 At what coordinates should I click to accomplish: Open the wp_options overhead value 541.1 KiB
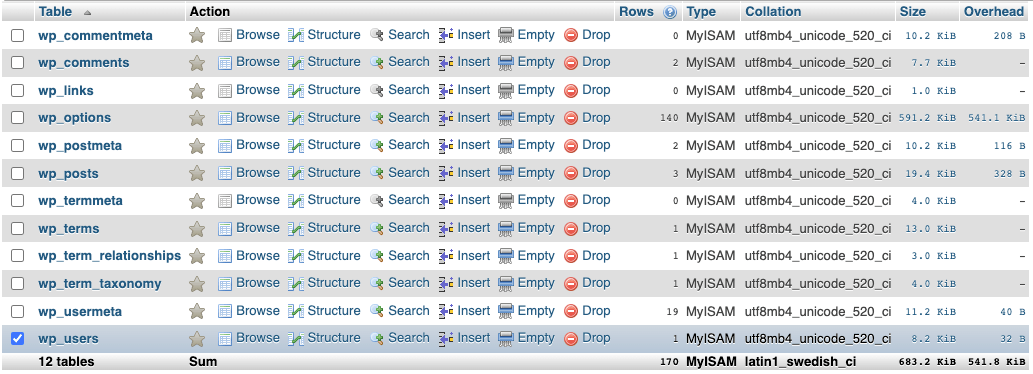pyautogui.click(x=997, y=119)
